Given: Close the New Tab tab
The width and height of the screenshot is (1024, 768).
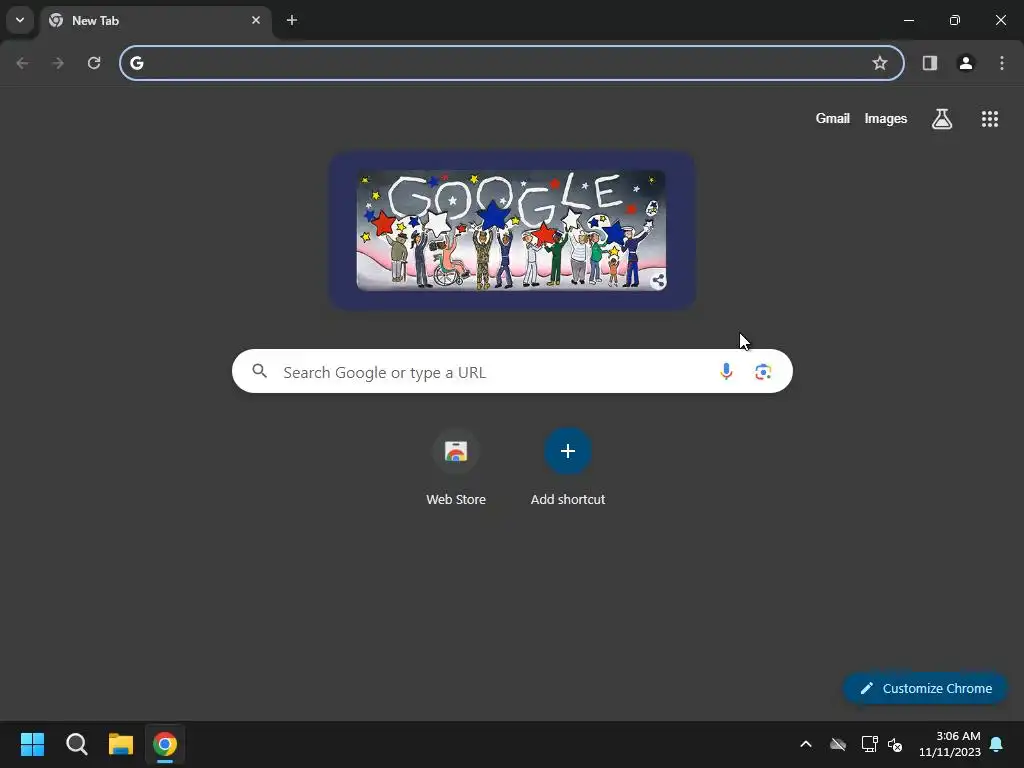Looking at the screenshot, I should (x=256, y=20).
